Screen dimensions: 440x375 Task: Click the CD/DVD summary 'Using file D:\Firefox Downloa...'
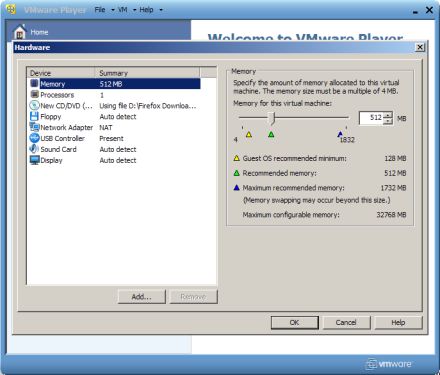(x=148, y=106)
